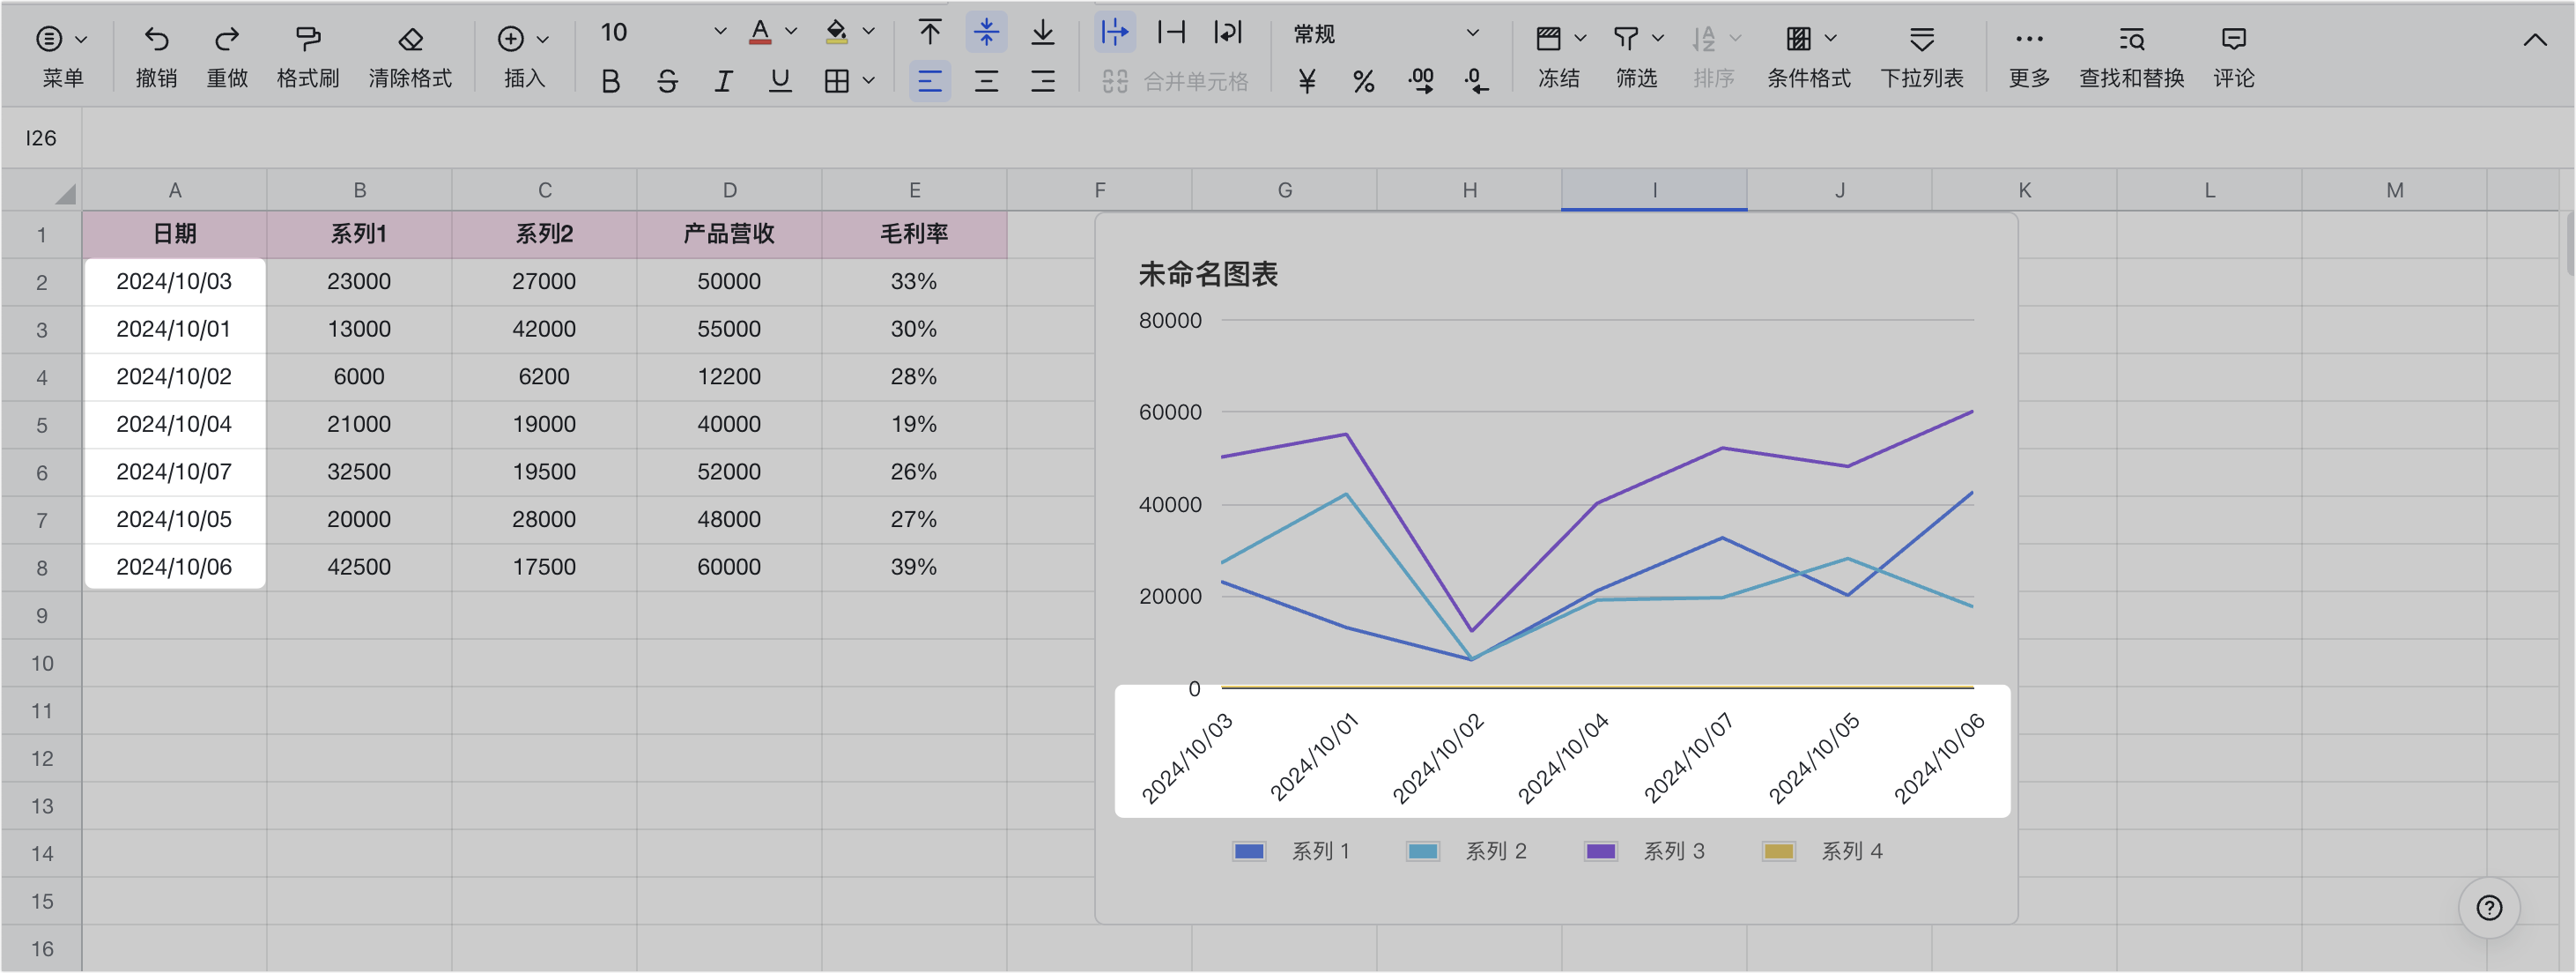Click the series 3 (系列 3) legend swatch

click(x=1600, y=851)
